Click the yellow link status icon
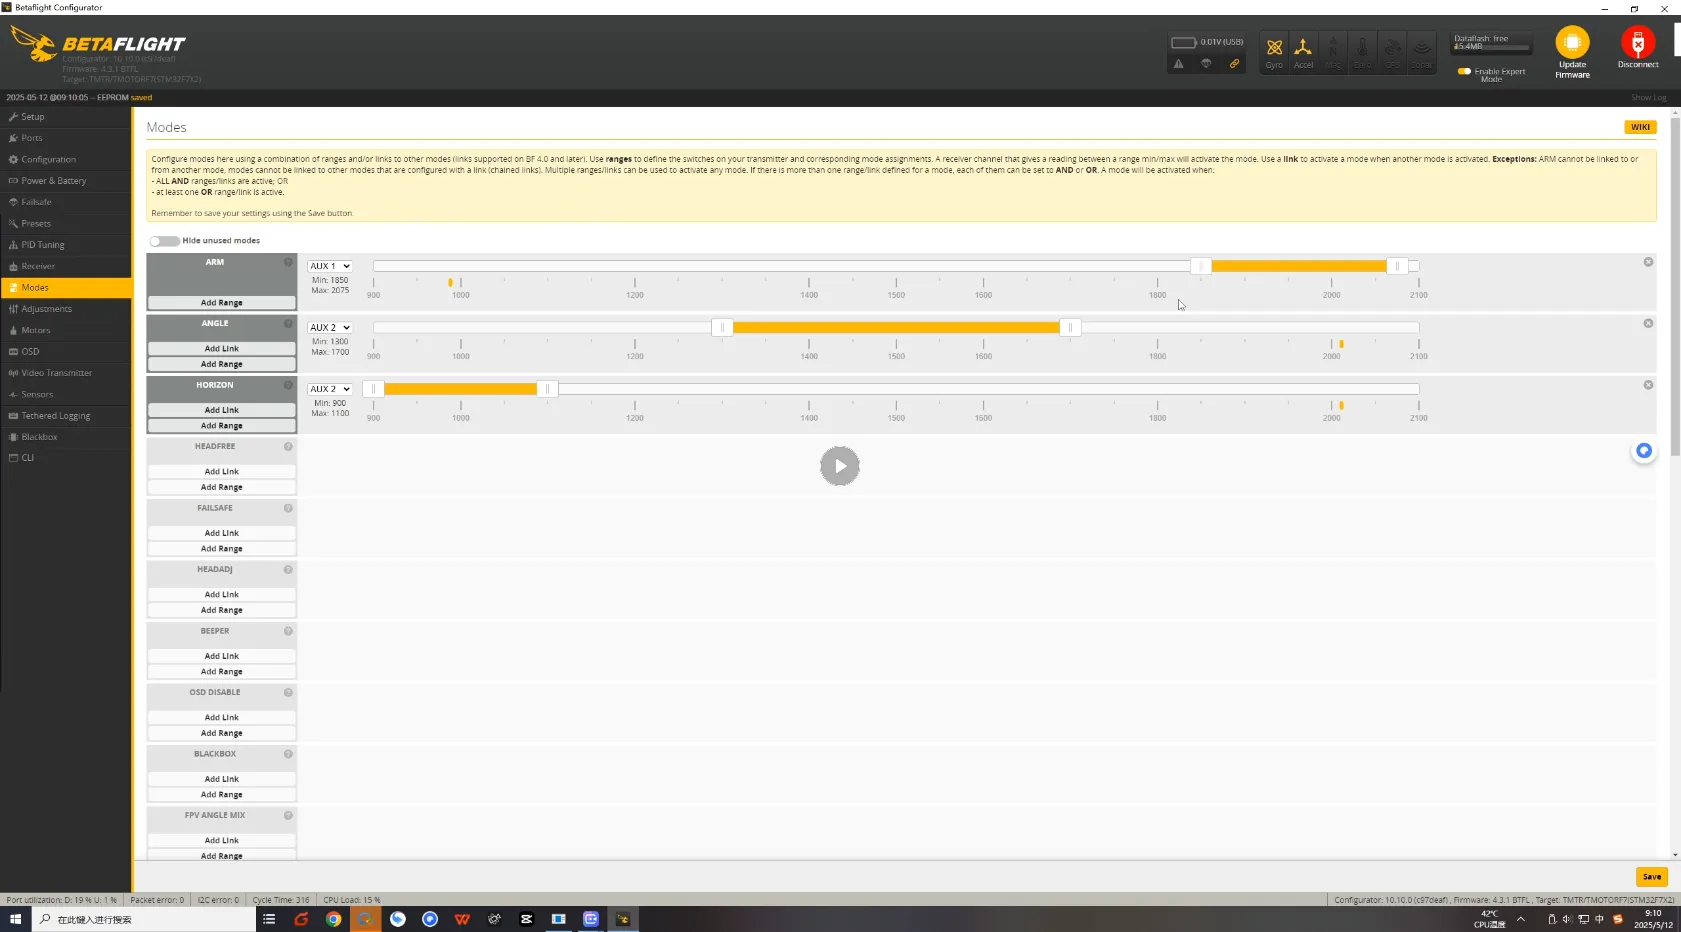The width and height of the screenshot is (1681, 932). (x=1234, y=63)
